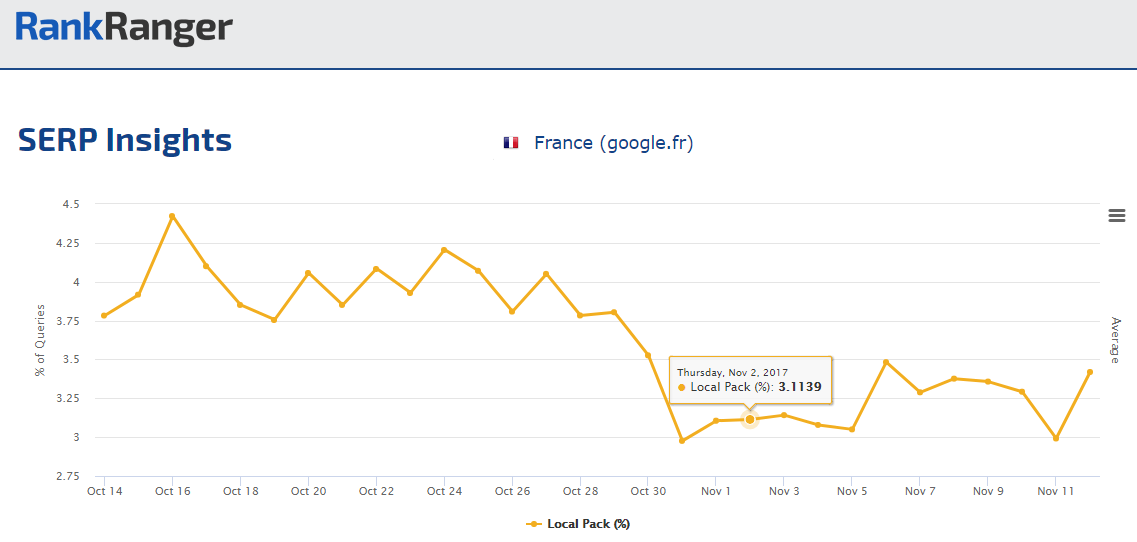Open the chart hamburger menu
The width and height of the screenshot is (1137, 542).
click(1117, 215)
